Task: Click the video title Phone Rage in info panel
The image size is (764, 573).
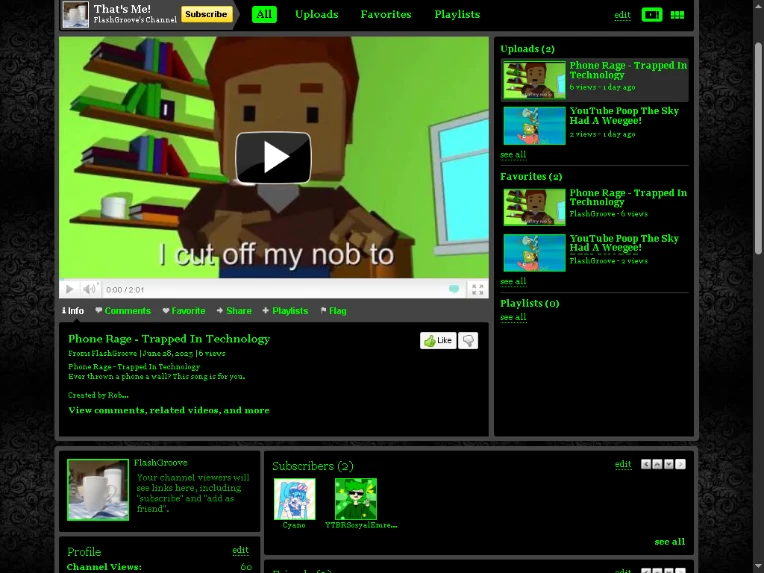Action: coord(169,339)
